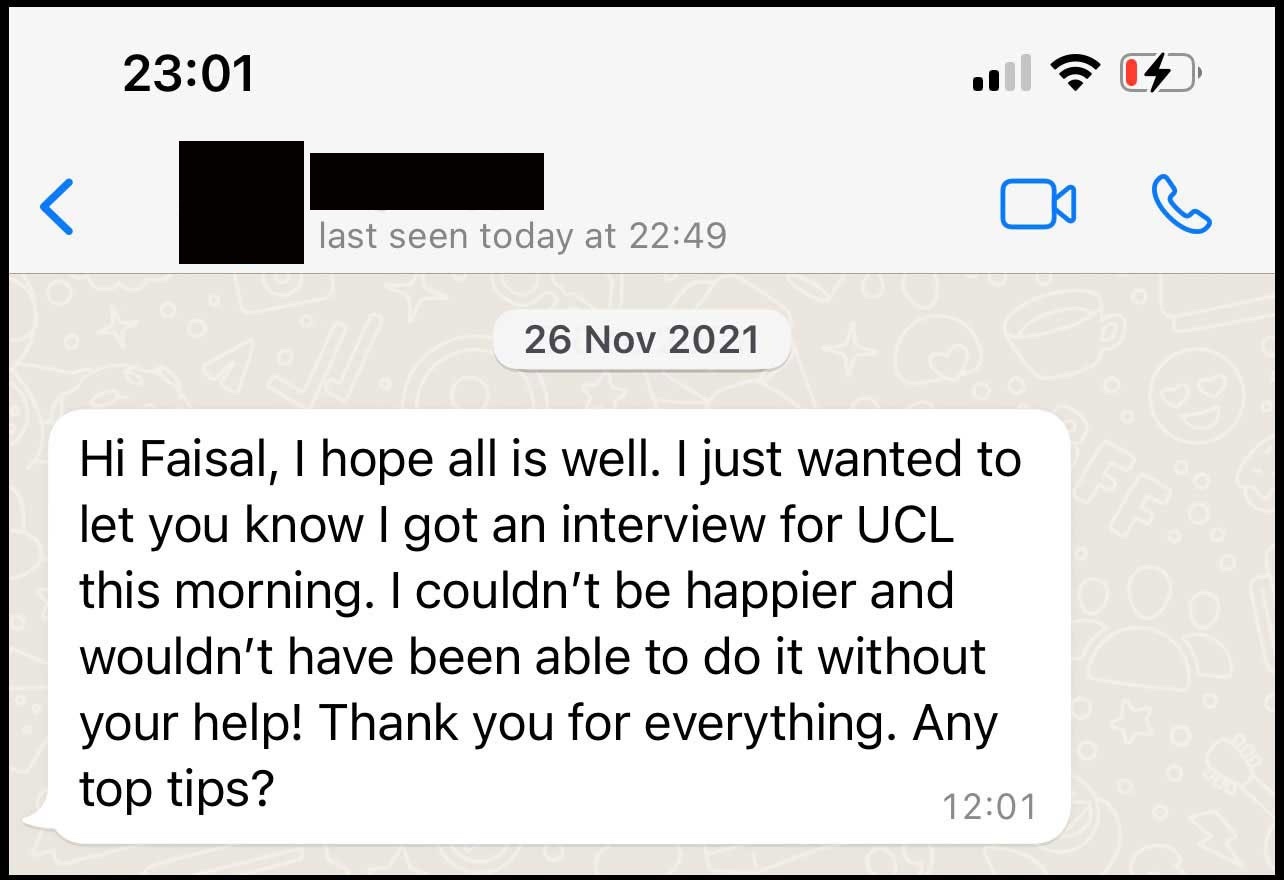Screen dimensions: 1284x880
Task: Start a voice call via phone icon
Action: pos(1181,204)
